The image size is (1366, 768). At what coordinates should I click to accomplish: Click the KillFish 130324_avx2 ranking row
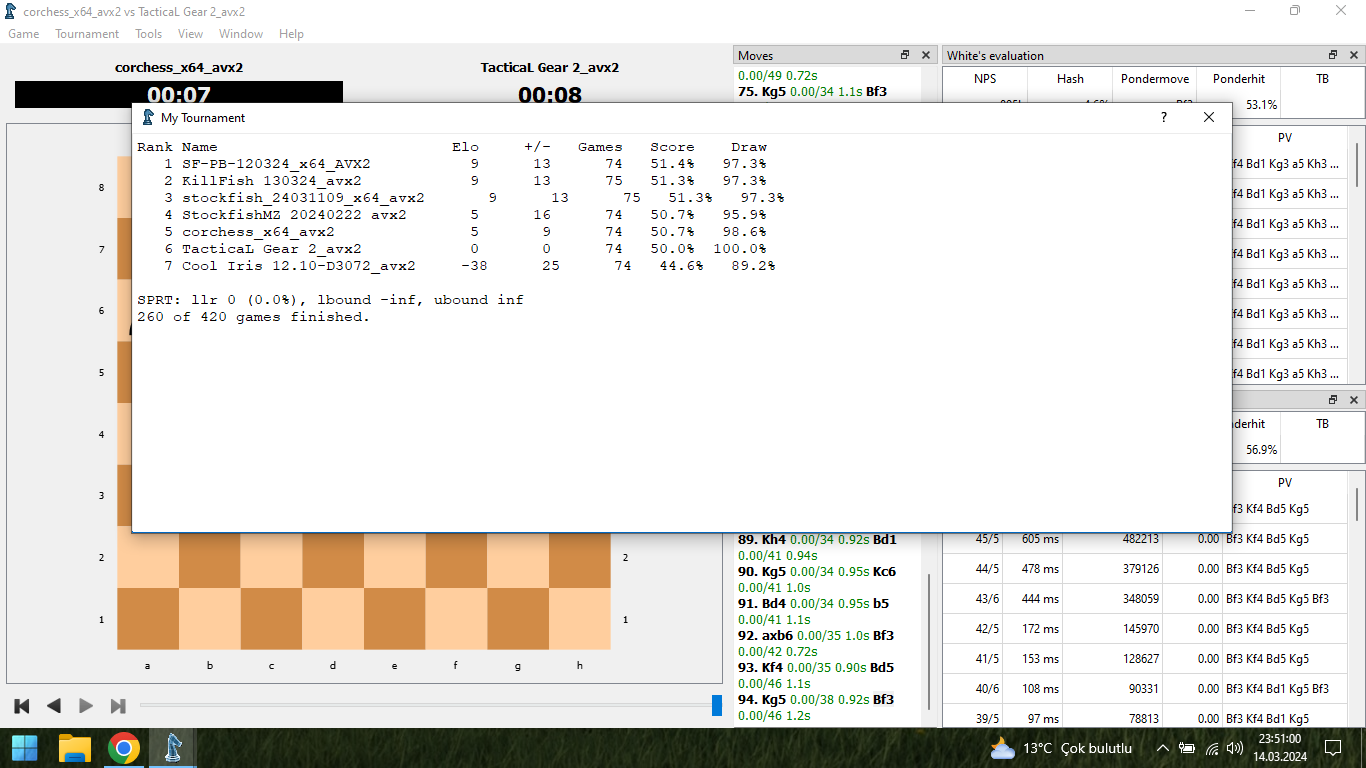click(x=452, y=180)
